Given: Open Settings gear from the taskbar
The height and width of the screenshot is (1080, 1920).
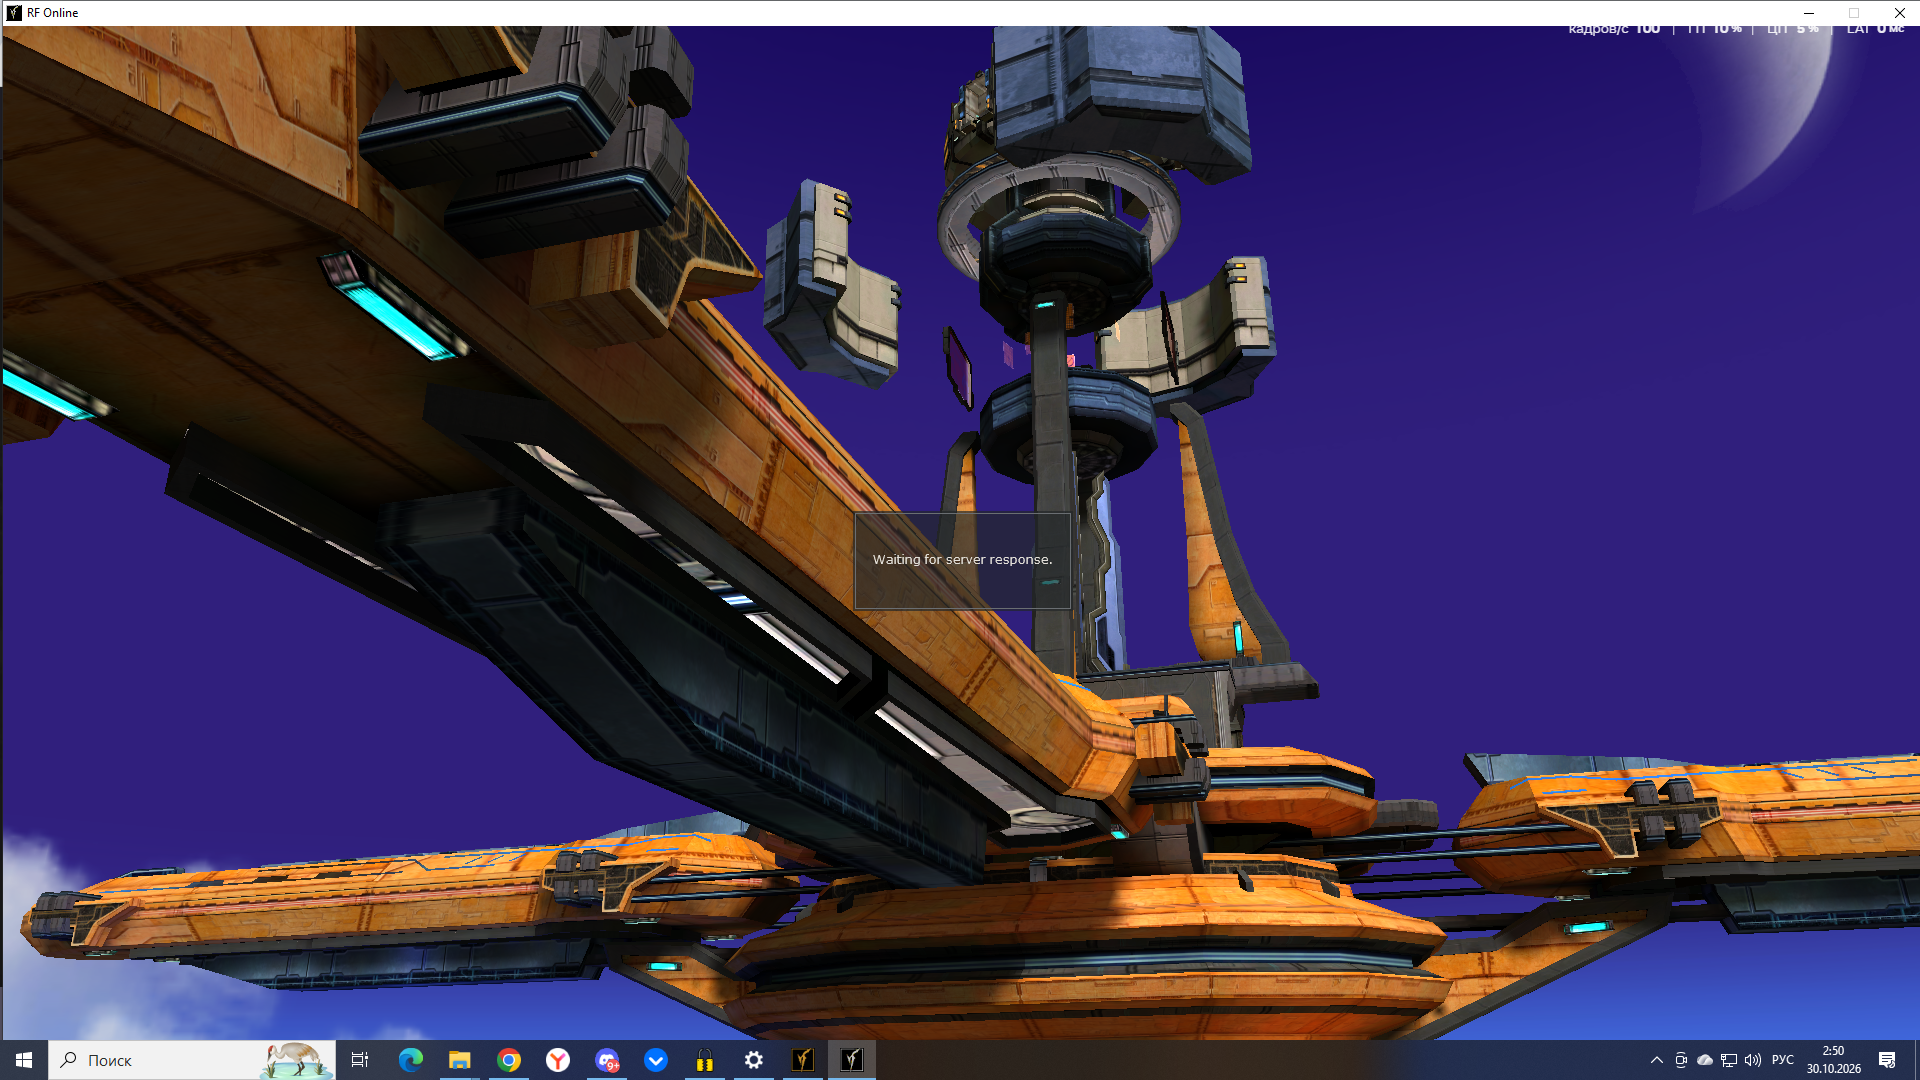Looking at the screenshot, I should point(753,1060).
